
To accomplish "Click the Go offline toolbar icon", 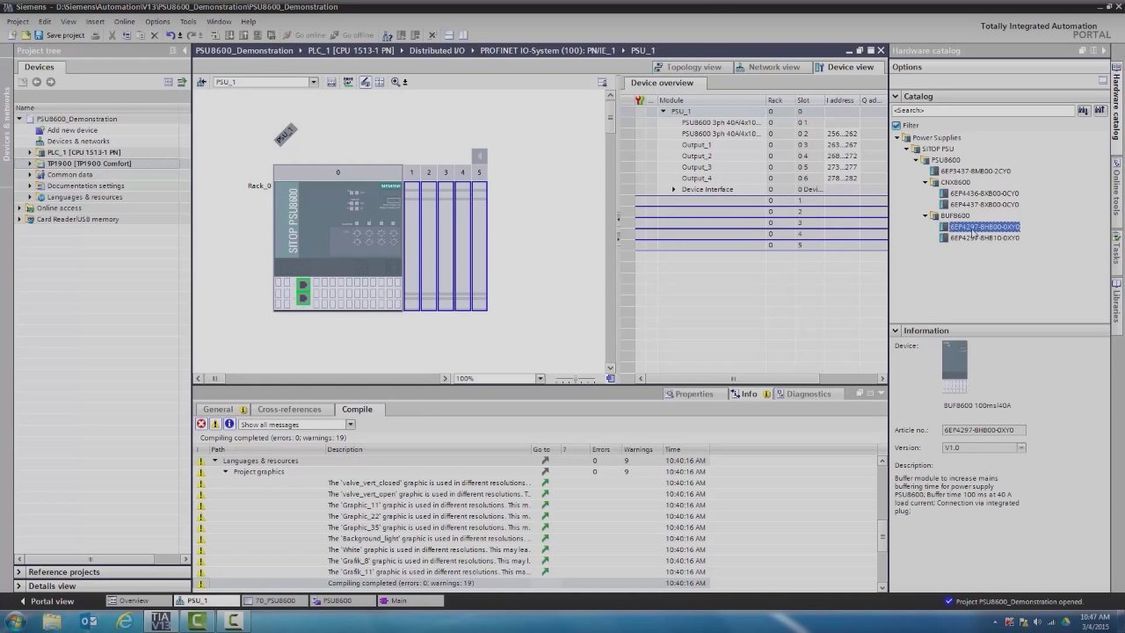I will (x=334, y=35).
